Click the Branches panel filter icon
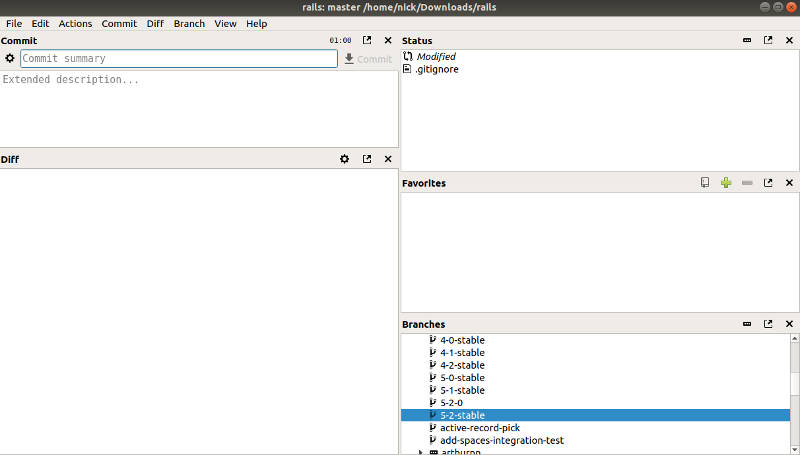Screen dimensions: 800x455 747,324
